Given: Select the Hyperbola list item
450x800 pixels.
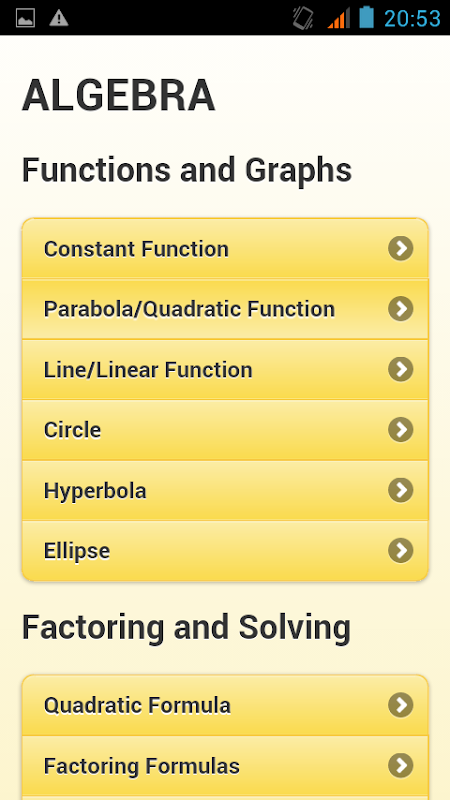Looking at the screenshot, I should click(x=225, y=490).
